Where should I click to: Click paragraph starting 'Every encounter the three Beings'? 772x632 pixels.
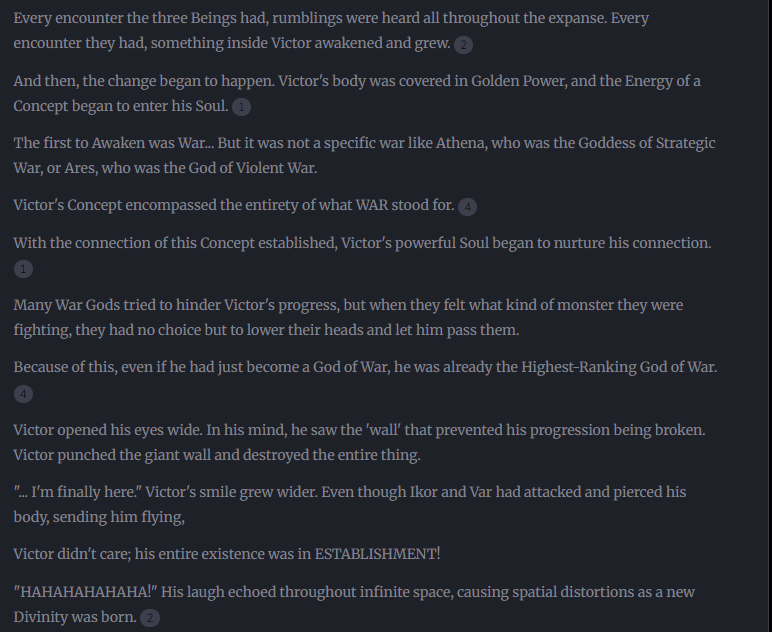(331, 31)
